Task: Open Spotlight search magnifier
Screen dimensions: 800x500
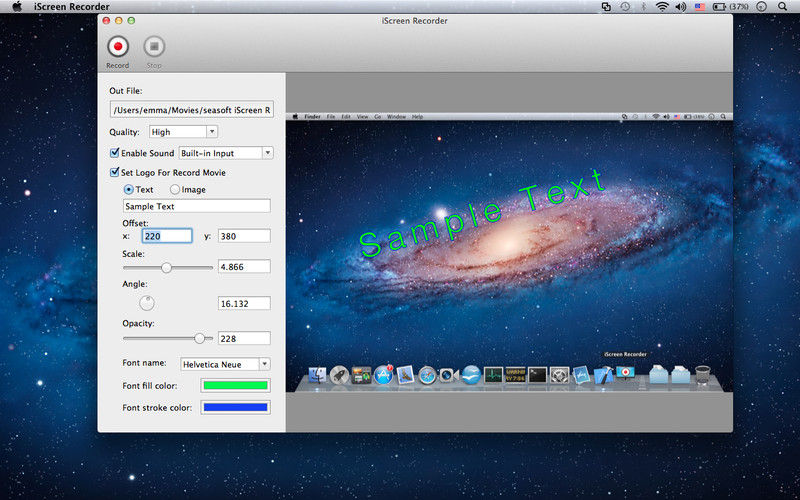Action: coord(782,7)
